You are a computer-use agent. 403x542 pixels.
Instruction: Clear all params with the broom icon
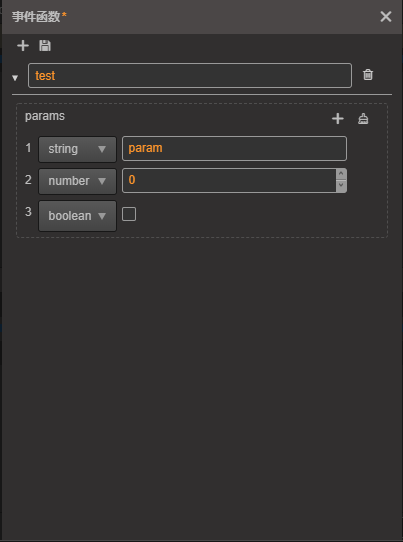(363, 119)
